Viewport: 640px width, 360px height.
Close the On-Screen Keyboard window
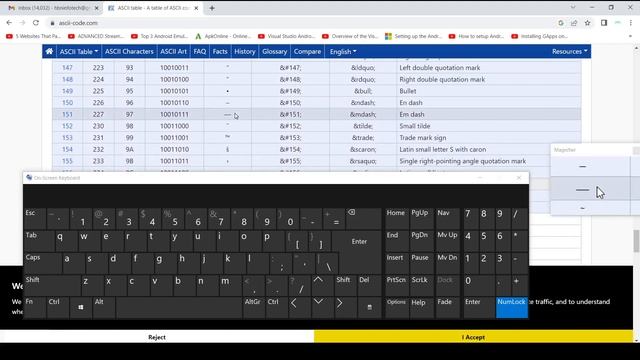[x=519, y=178]
